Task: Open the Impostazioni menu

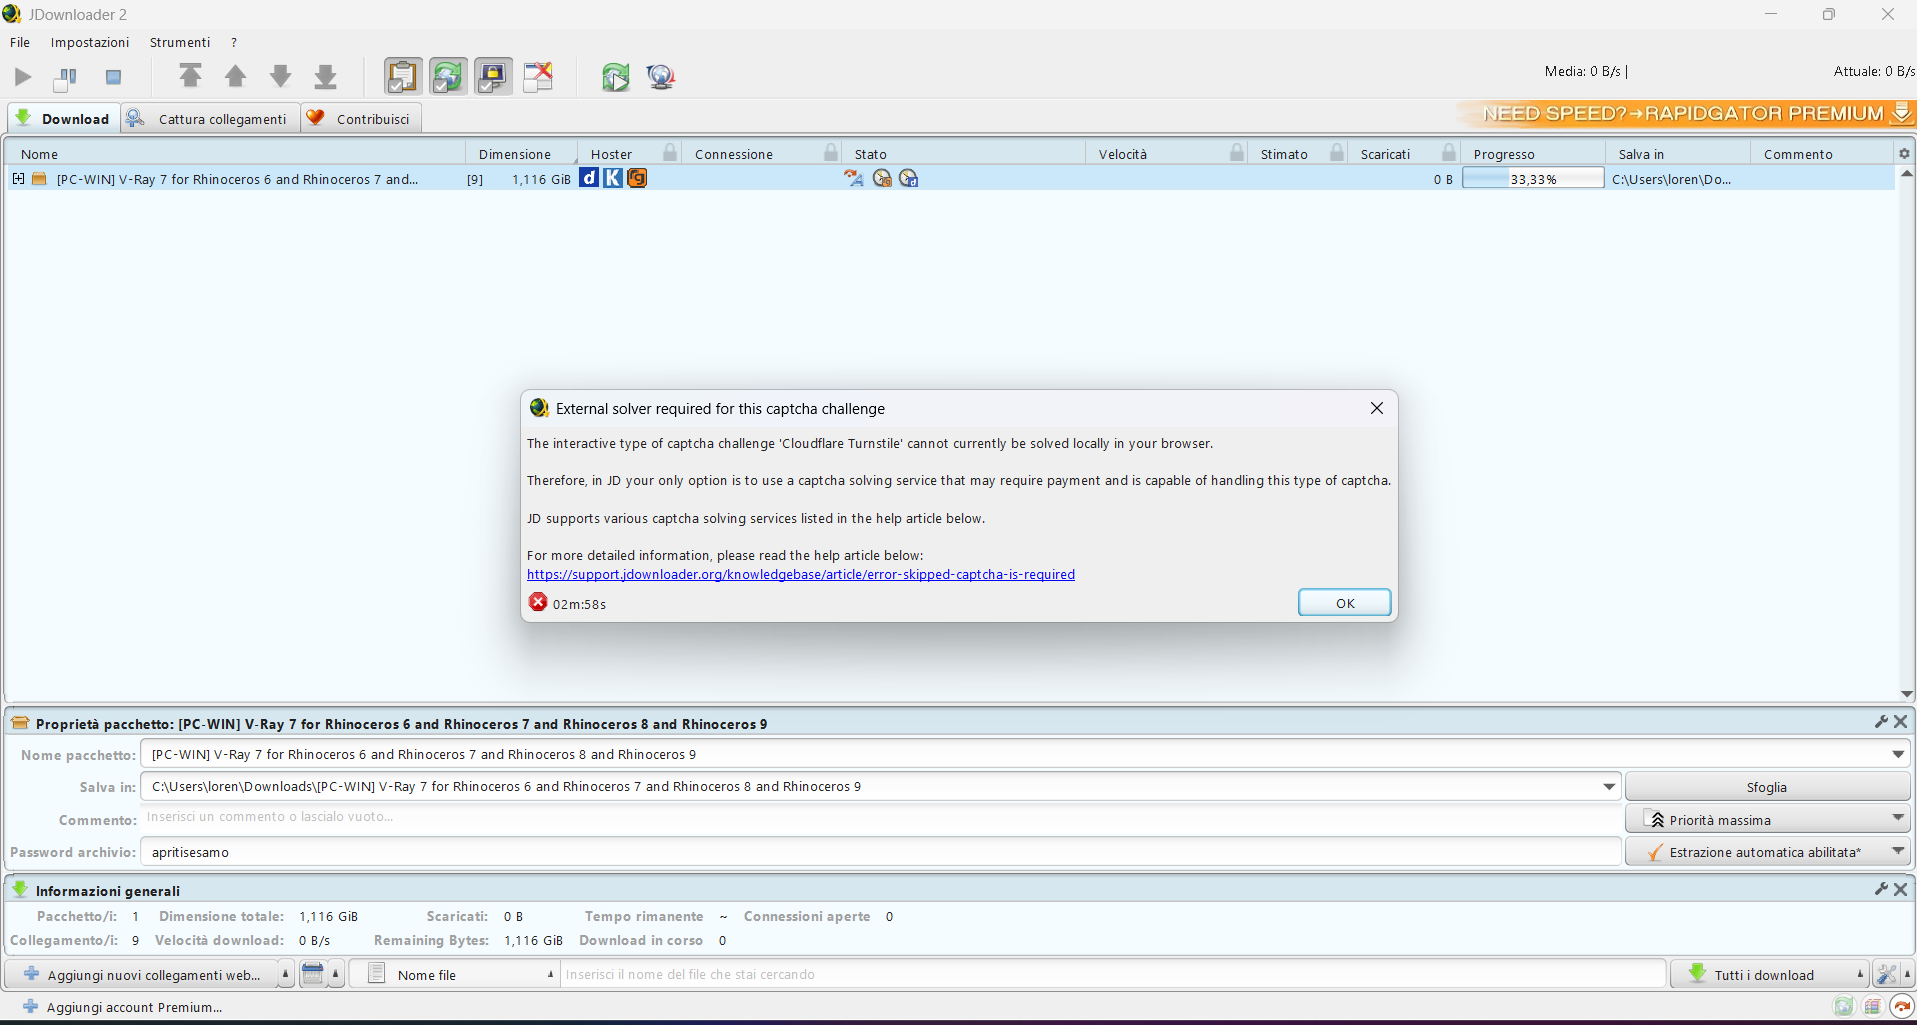Action: (x=90, y=42)
